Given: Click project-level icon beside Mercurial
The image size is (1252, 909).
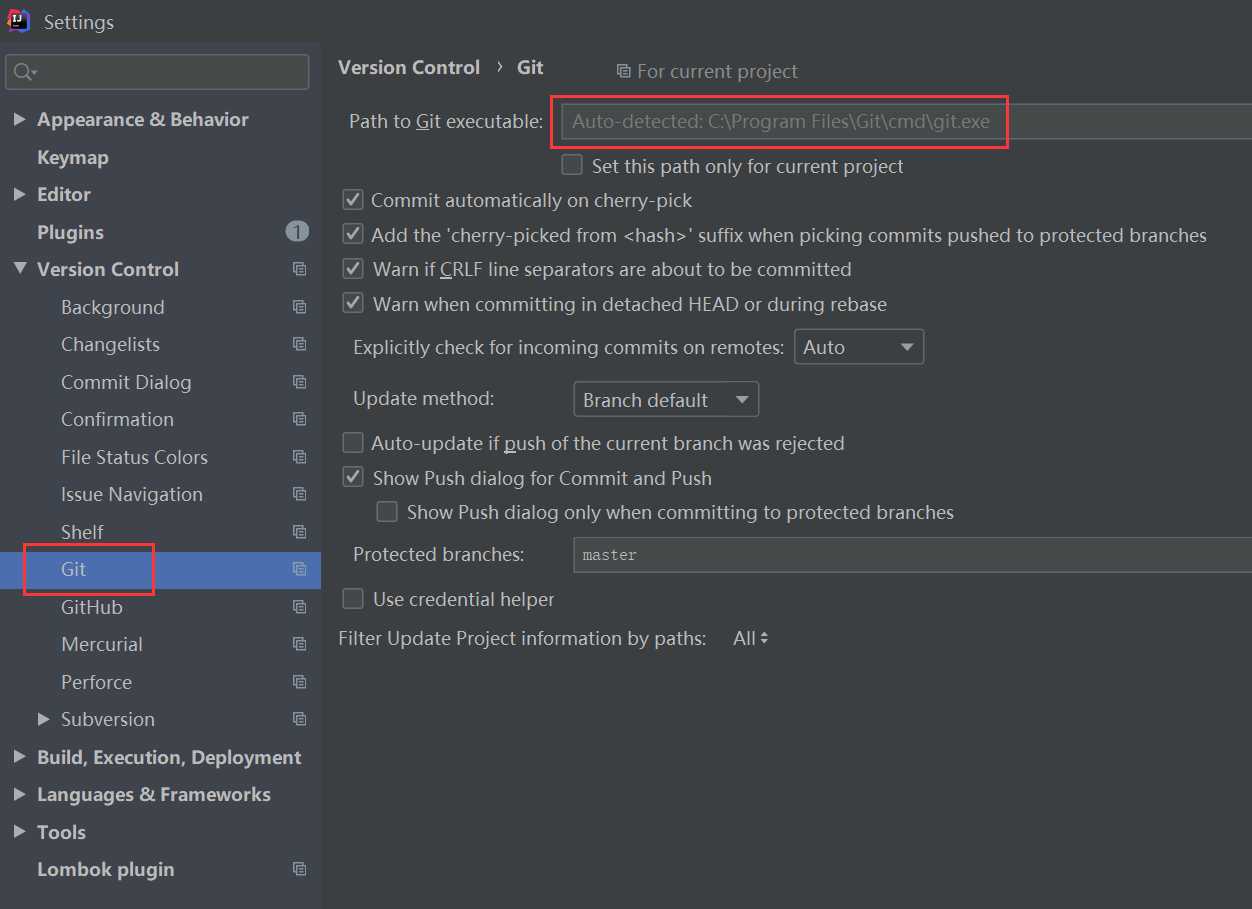Looking at the screenshot, I should click(x=299, y=644).
